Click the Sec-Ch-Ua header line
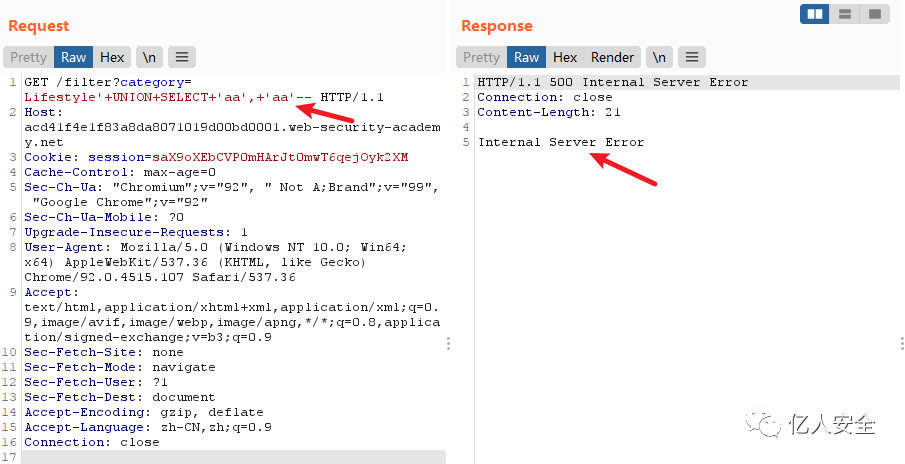 pos(231,194)
